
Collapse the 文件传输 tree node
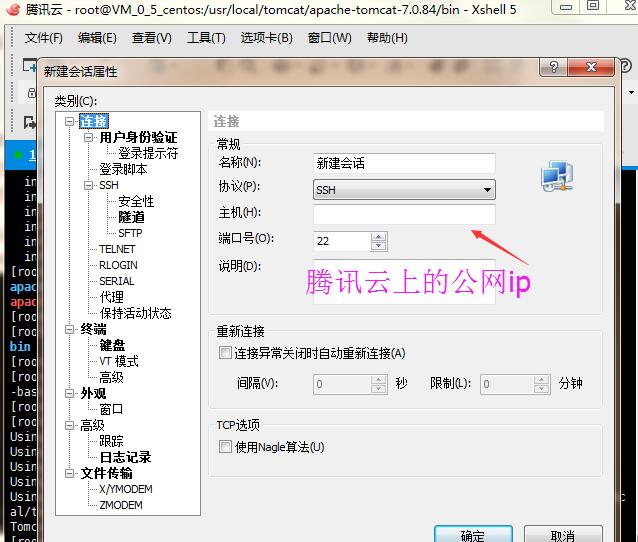click(70, 473)
